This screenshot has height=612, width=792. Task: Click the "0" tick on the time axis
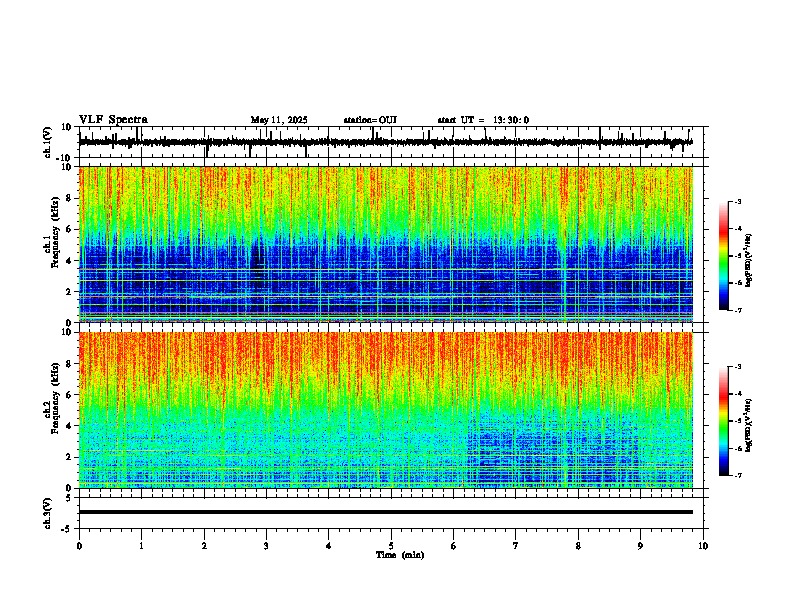click(79, 546)
